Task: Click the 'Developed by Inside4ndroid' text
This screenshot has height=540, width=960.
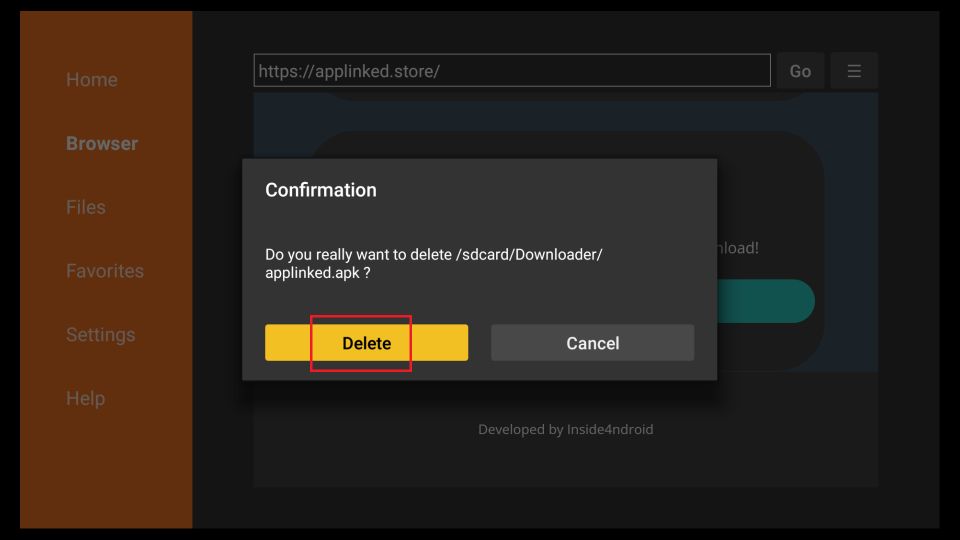Action: pos(566,429)
